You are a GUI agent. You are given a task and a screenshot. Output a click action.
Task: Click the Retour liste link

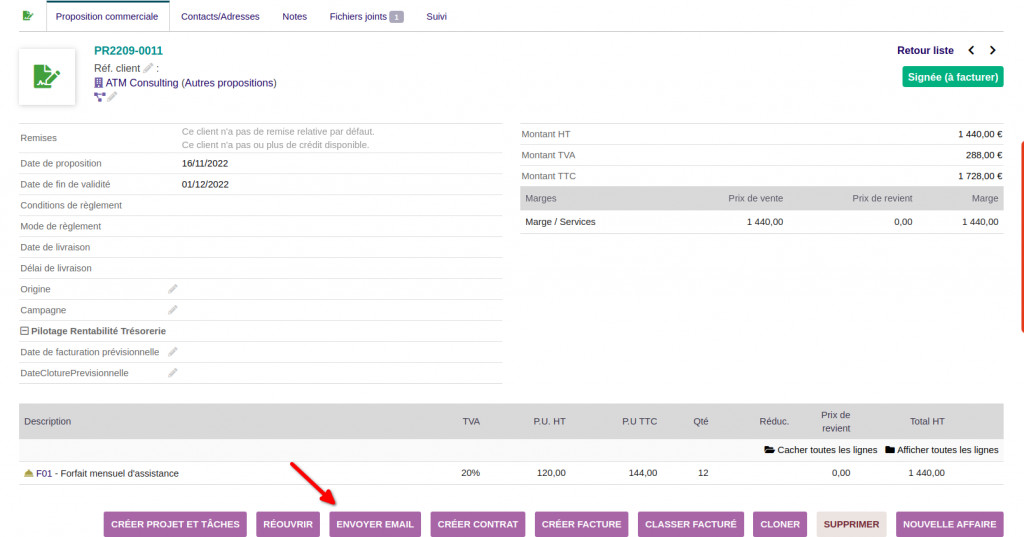click(925, 50)
